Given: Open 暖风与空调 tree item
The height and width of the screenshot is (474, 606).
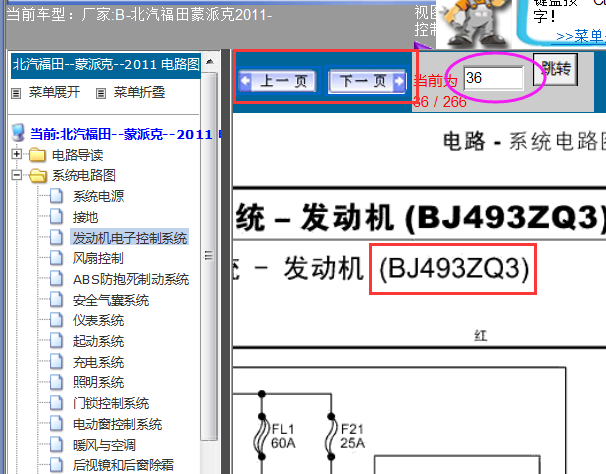Looking at the screenshot, I should pyautogui.click(x=104, y=445).
